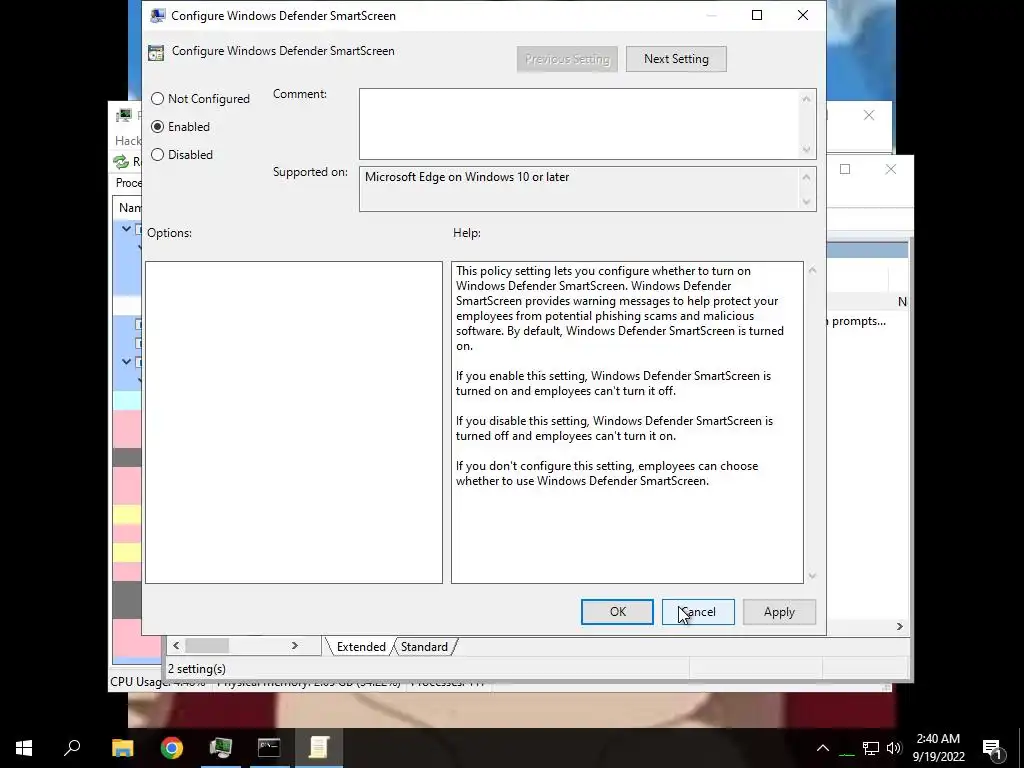Click the policy setting icon beside dialog heading

coord(156,52)
